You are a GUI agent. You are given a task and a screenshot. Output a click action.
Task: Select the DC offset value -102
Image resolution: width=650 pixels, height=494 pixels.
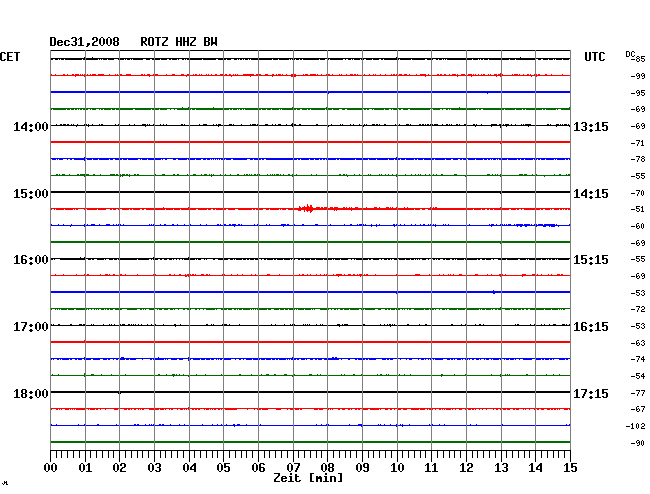tap(636, 426)
